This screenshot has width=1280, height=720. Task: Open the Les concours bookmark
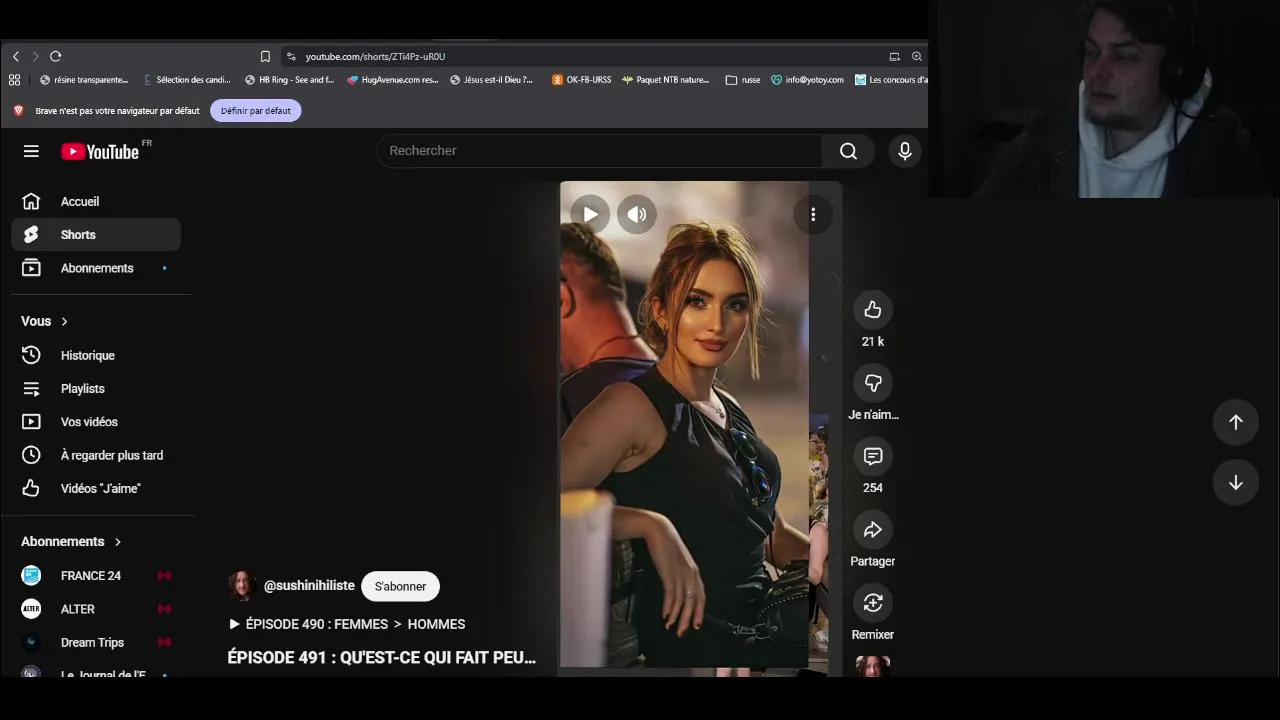(x=891, y=80)
